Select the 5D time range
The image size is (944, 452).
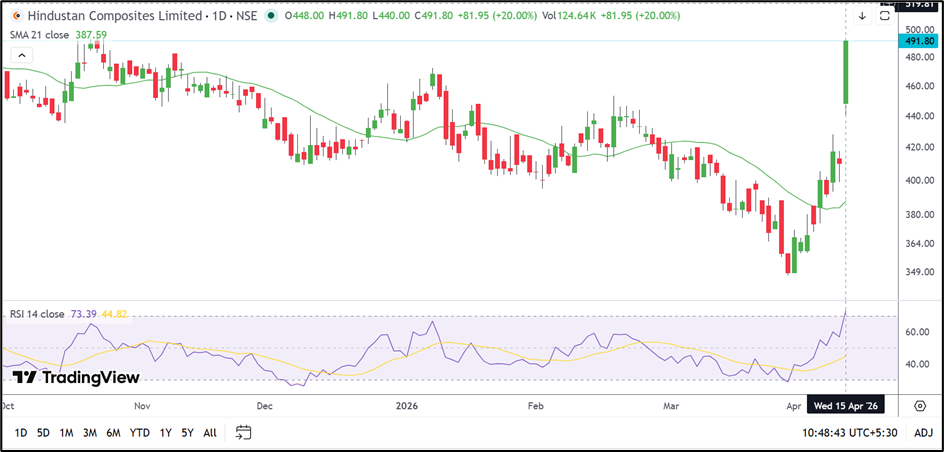(43, 433)
